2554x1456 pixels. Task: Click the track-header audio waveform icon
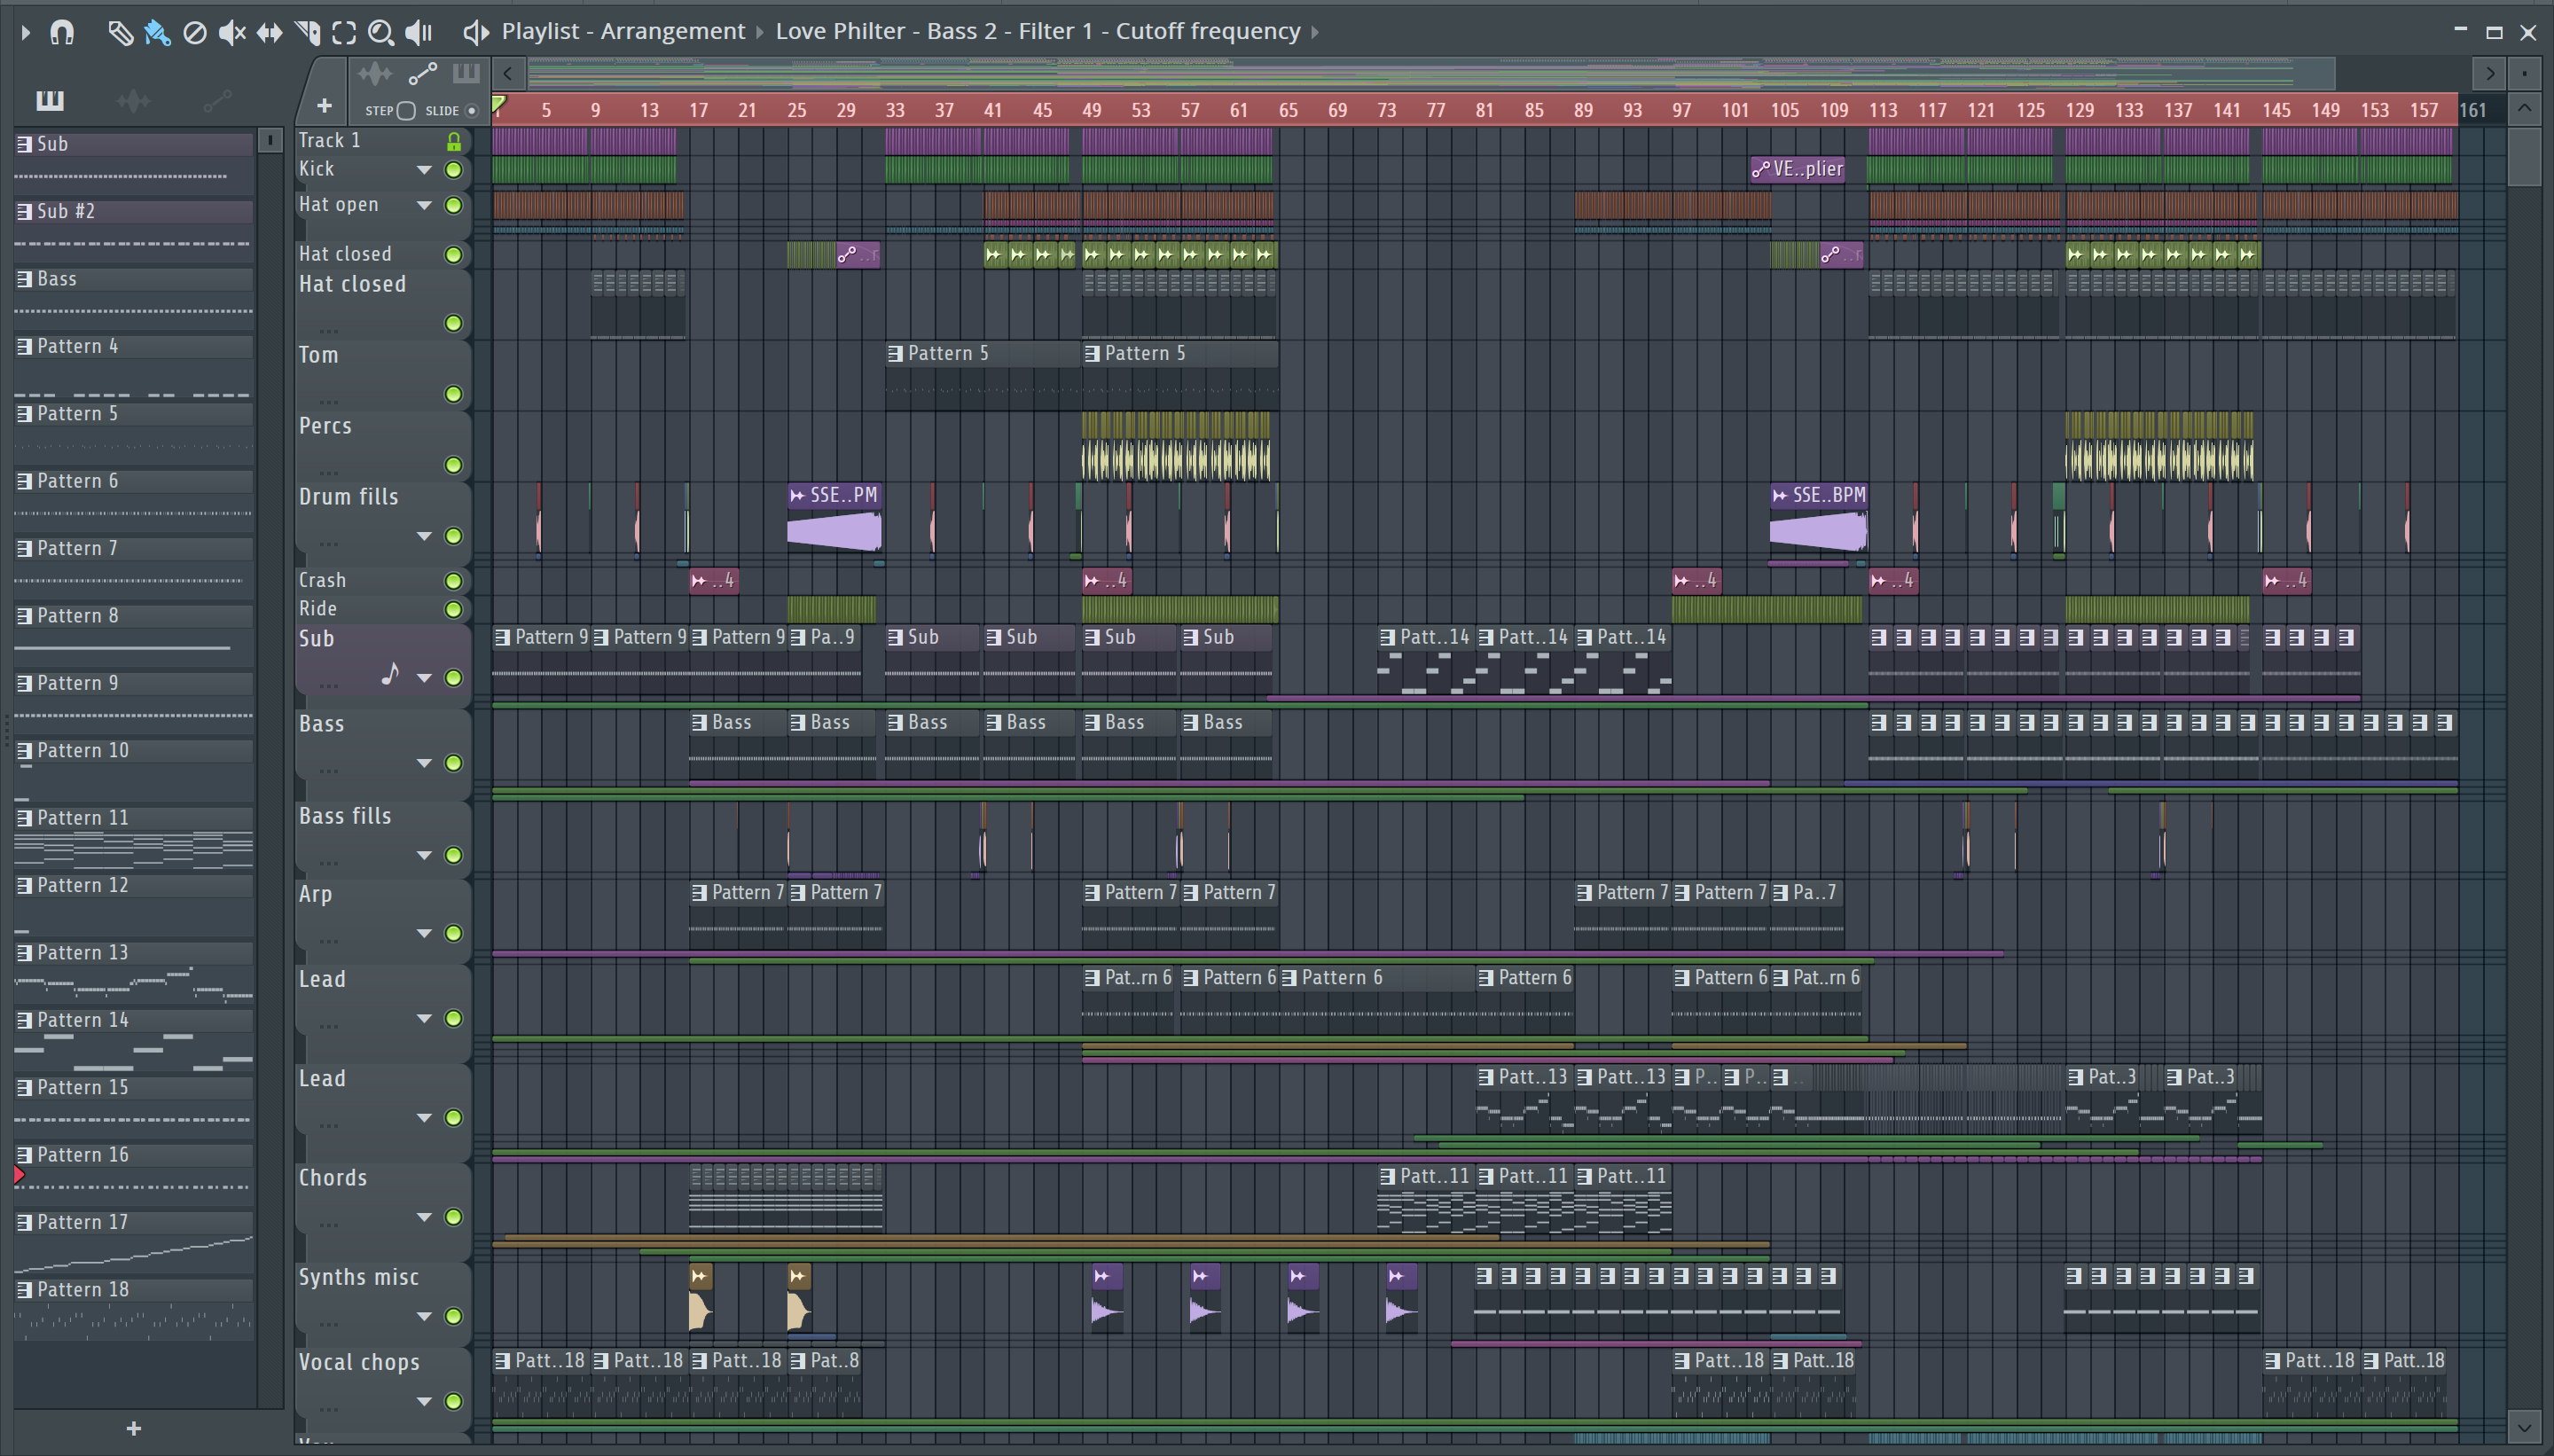375,73
